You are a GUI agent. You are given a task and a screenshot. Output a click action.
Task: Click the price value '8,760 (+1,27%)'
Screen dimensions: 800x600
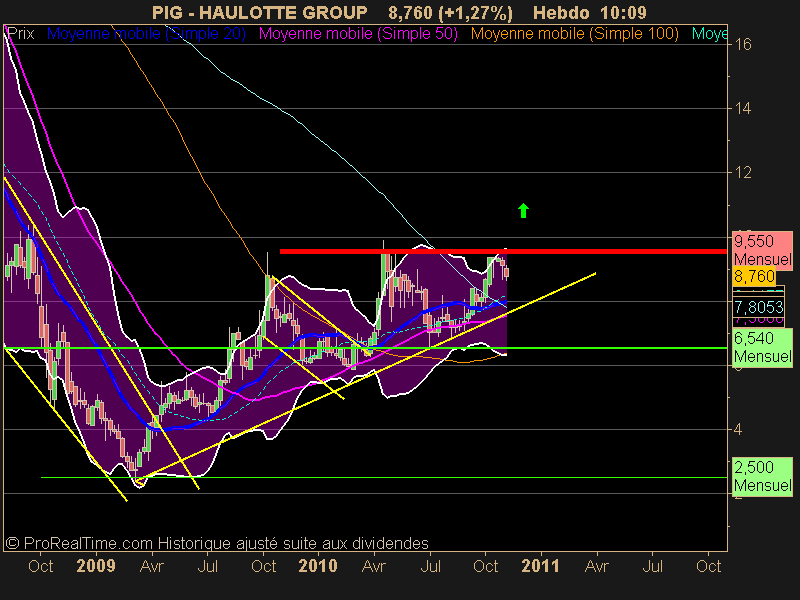tap(450, 13)
